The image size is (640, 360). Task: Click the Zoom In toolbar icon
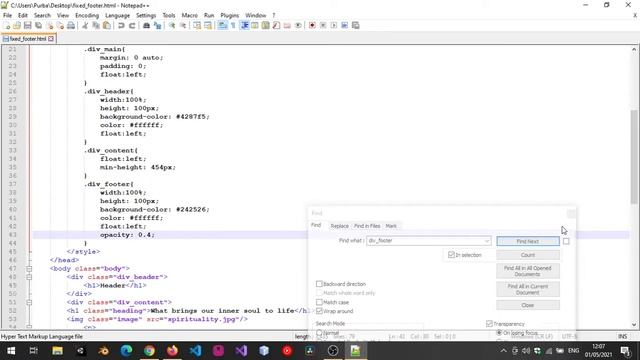[x=172, y=25]
